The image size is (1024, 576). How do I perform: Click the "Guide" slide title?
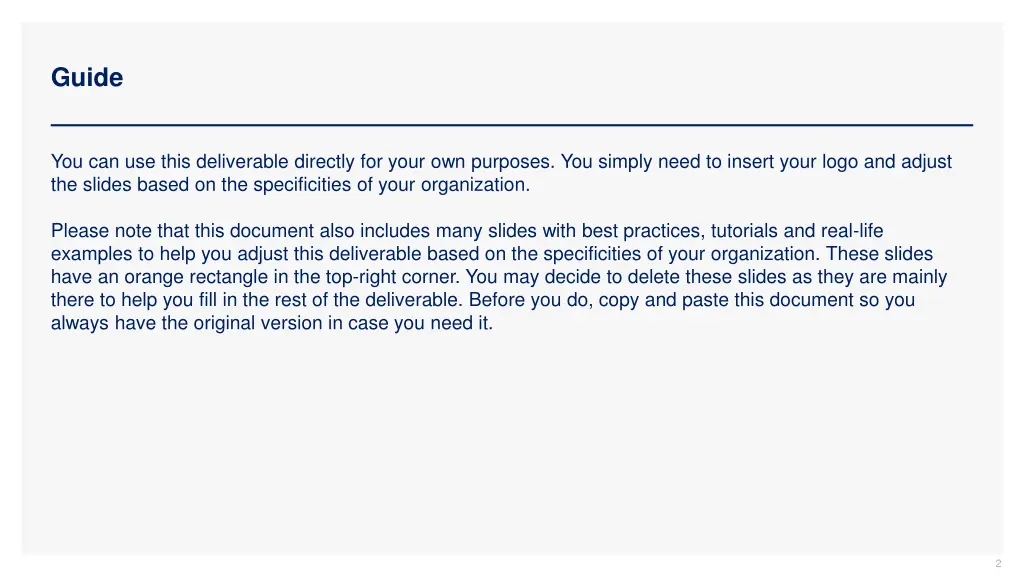[x=87, y=78]
